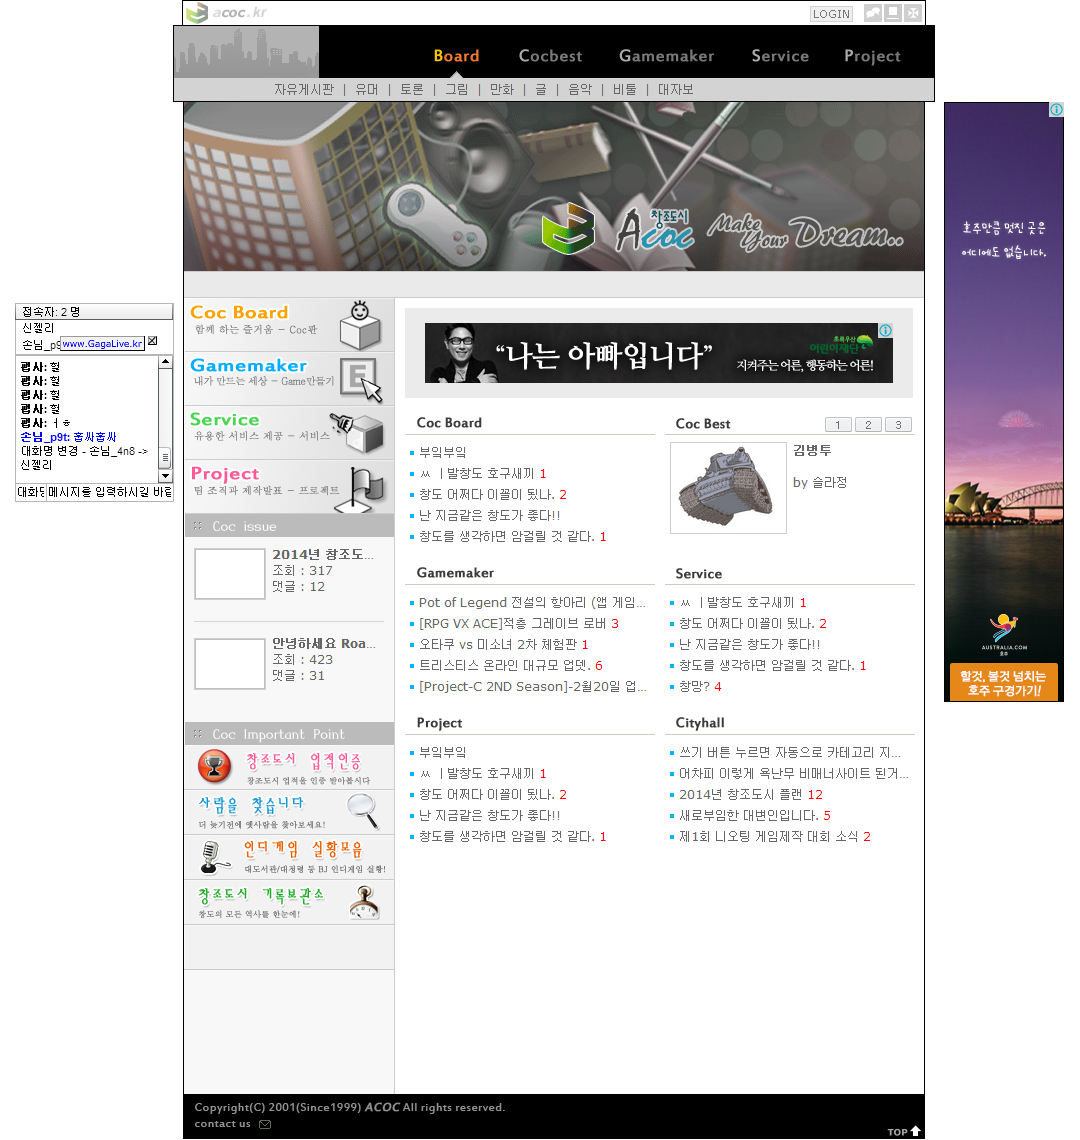The image size is (1080, 1140).
Task: Open the 안녕하세요 Roa issue thumbnail
Action: (x=230, y=664)
